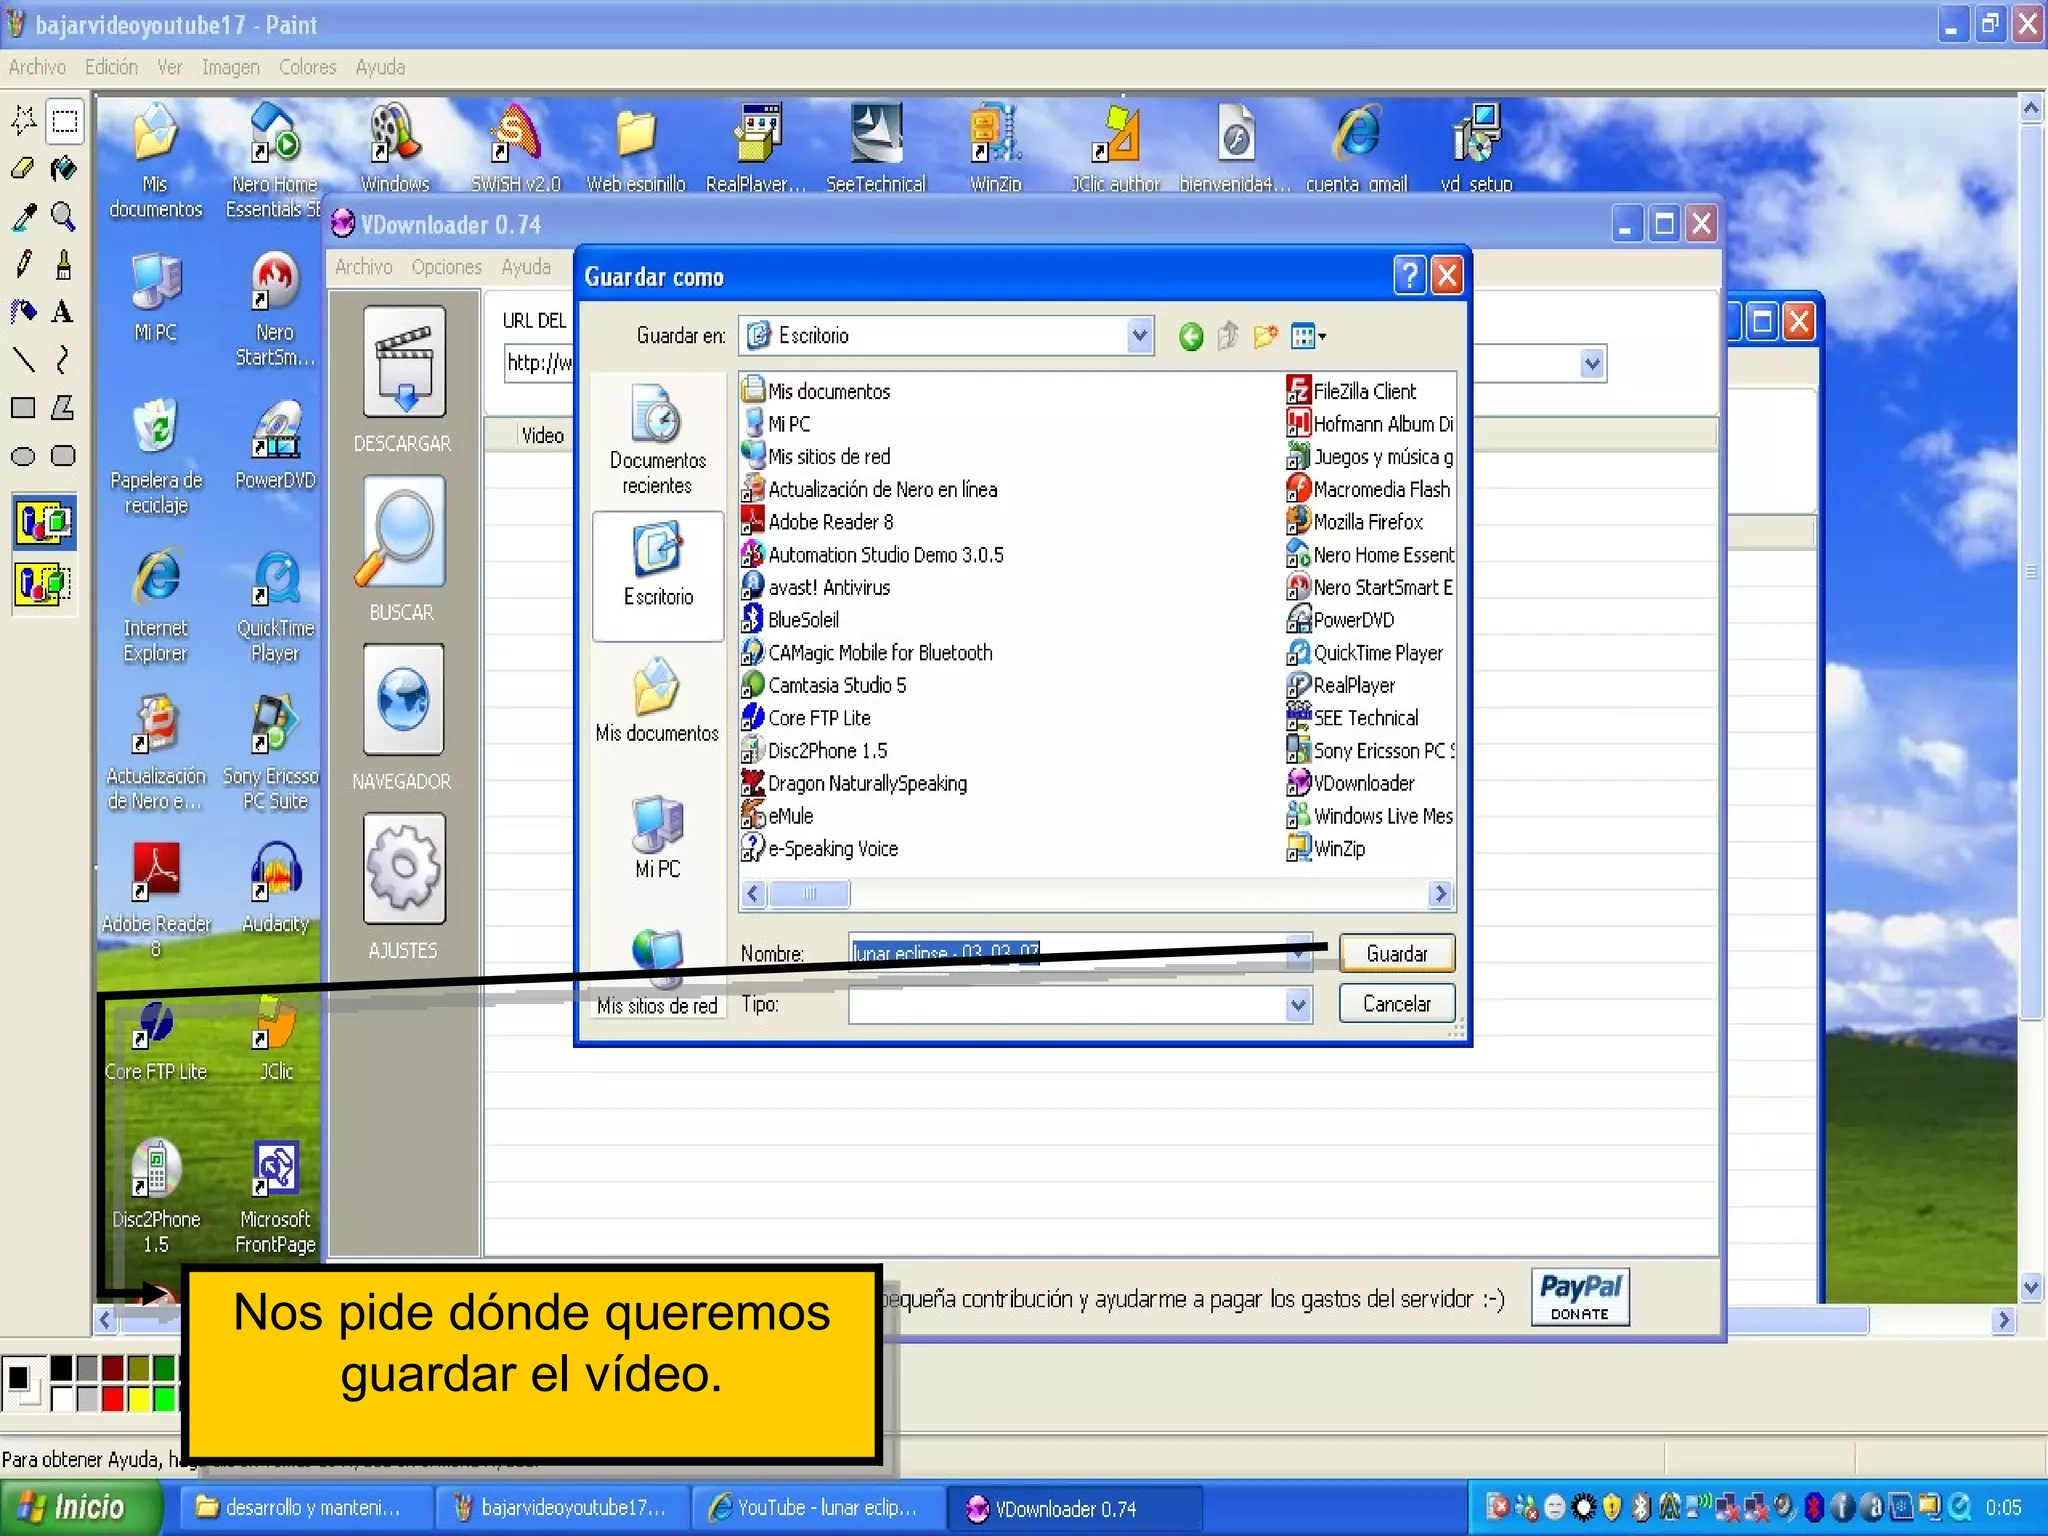This screenshot has width=2048, height=1536.
Task: Open the AJUSTES gear settings icon
Action: click(403, 869)
